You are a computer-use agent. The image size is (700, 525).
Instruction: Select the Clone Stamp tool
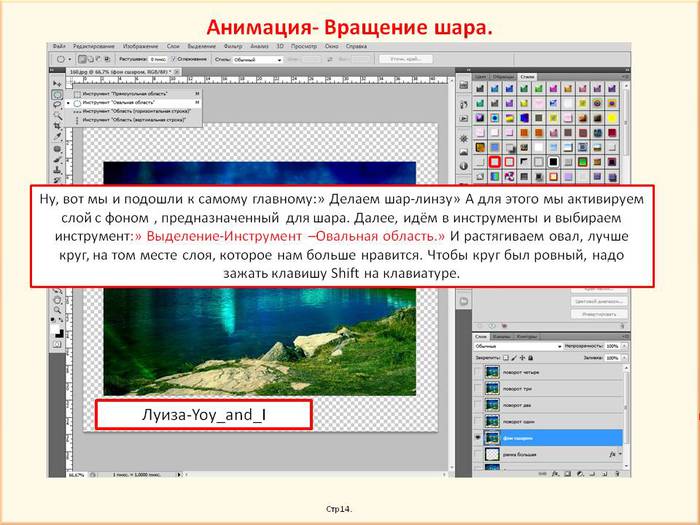pyautogui.click(x=57, y=170)
